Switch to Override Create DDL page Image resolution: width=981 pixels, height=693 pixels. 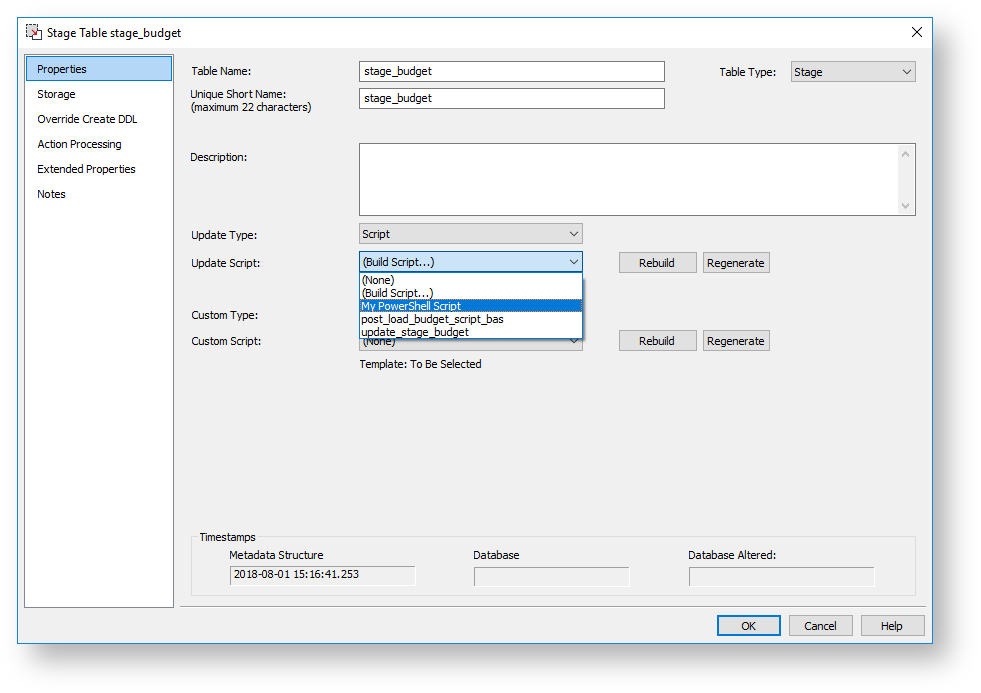click(87, 119)
